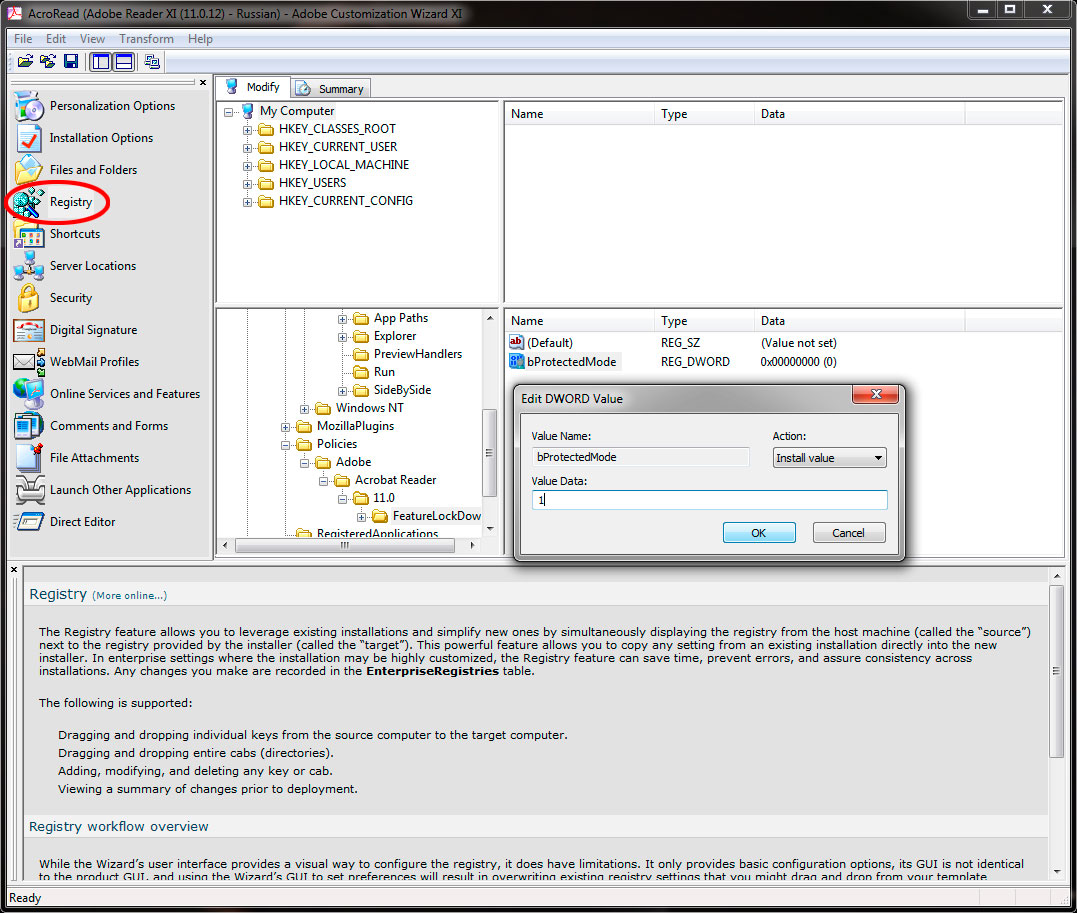This screenshot has width=1077, height=913.
Task: Click the help pane vertical scrollbar thumb
Action: 1056,670
